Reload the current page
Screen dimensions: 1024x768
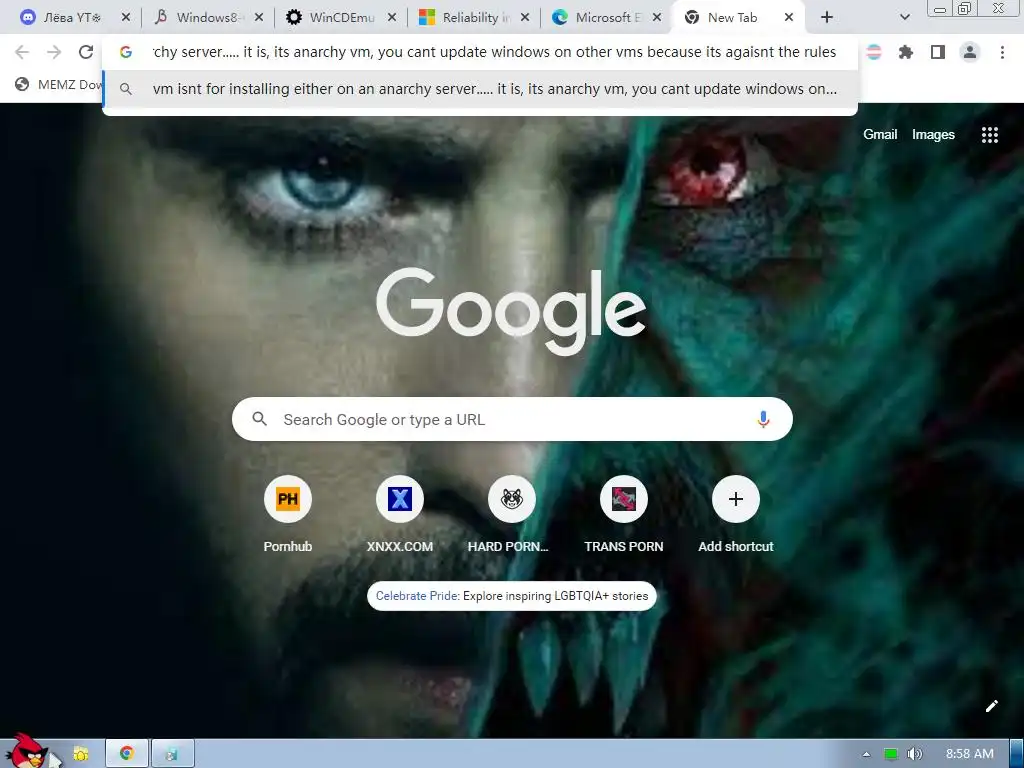click(x=86, y=52)
